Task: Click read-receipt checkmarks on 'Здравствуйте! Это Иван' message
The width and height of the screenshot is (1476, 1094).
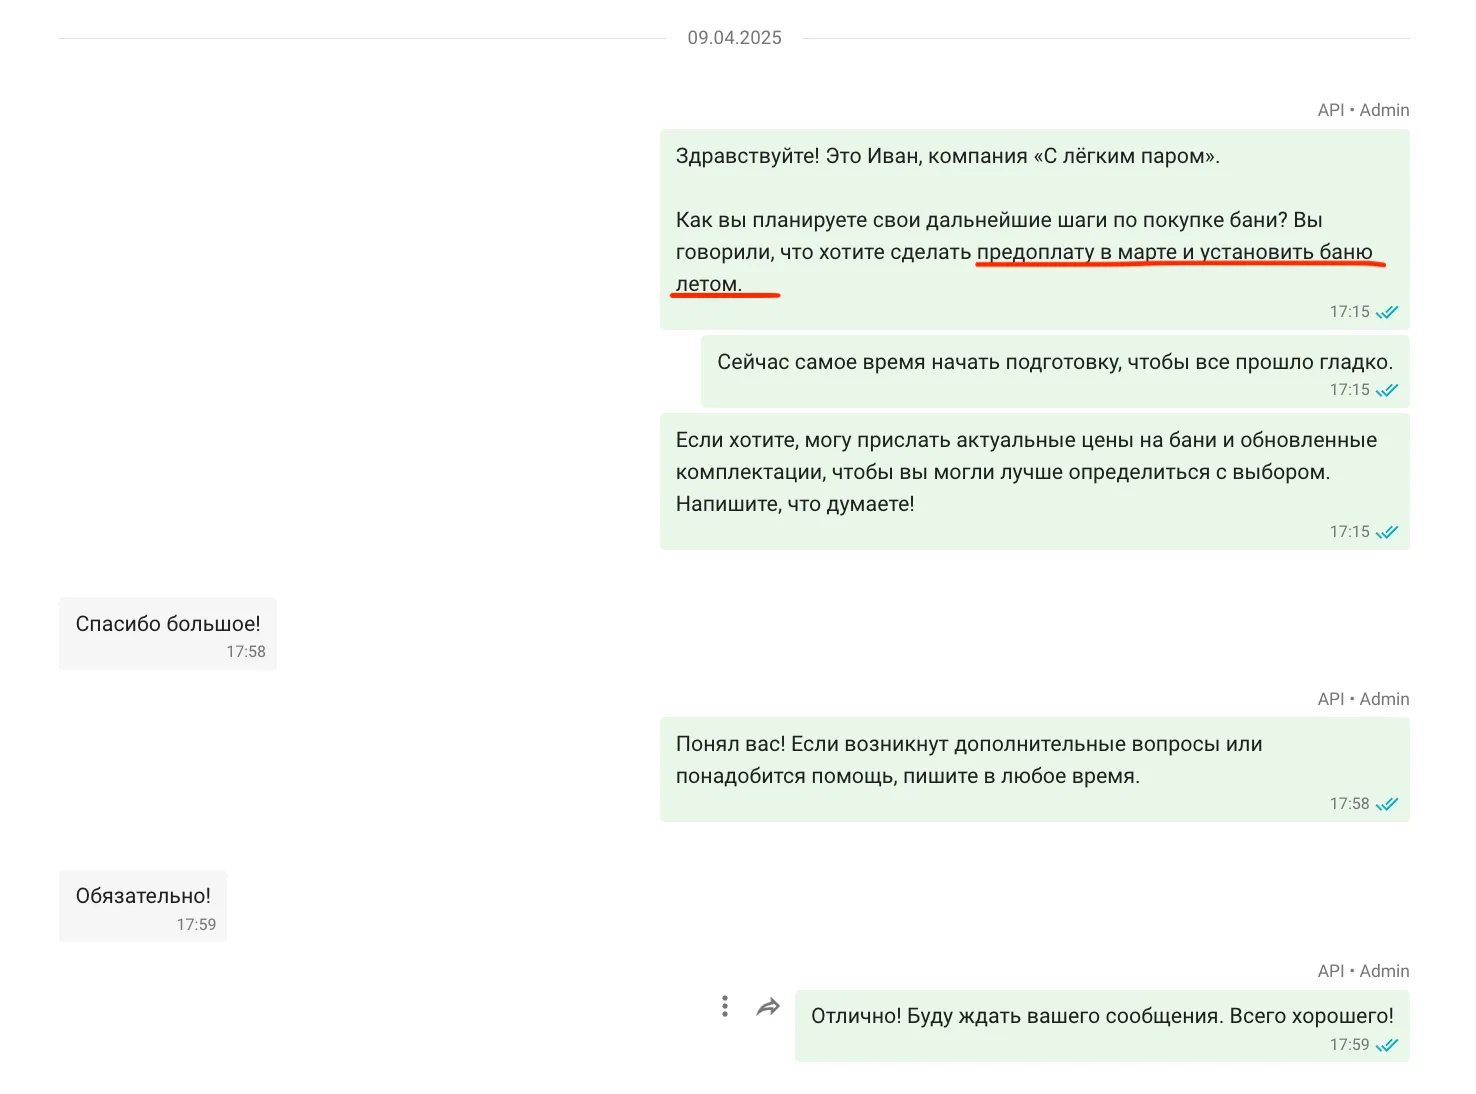Action: 1387,312
